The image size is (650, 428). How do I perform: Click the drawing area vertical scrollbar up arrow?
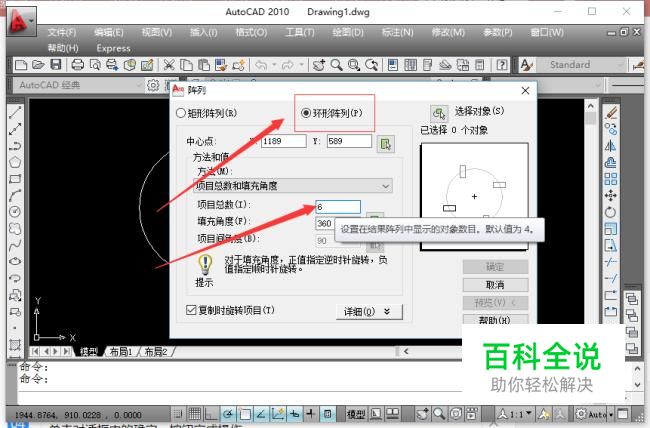[x=591, y=106]
